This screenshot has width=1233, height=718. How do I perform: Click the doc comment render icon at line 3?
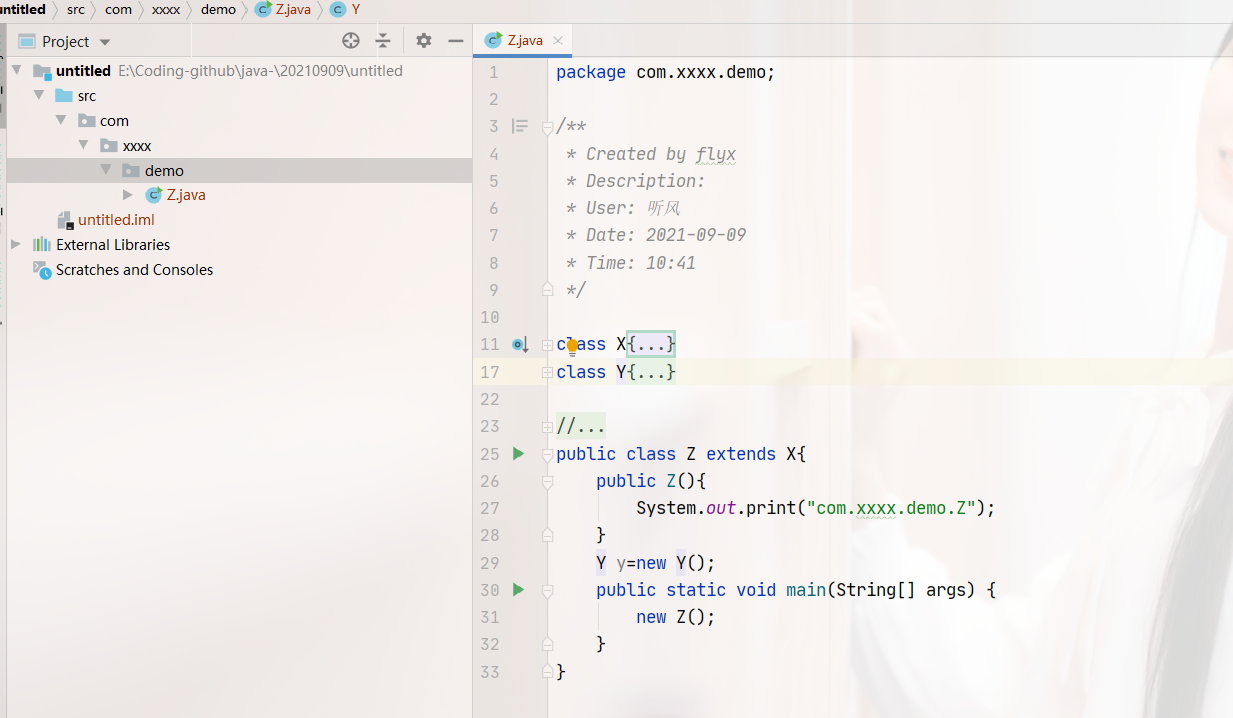(x=520, y=126)
